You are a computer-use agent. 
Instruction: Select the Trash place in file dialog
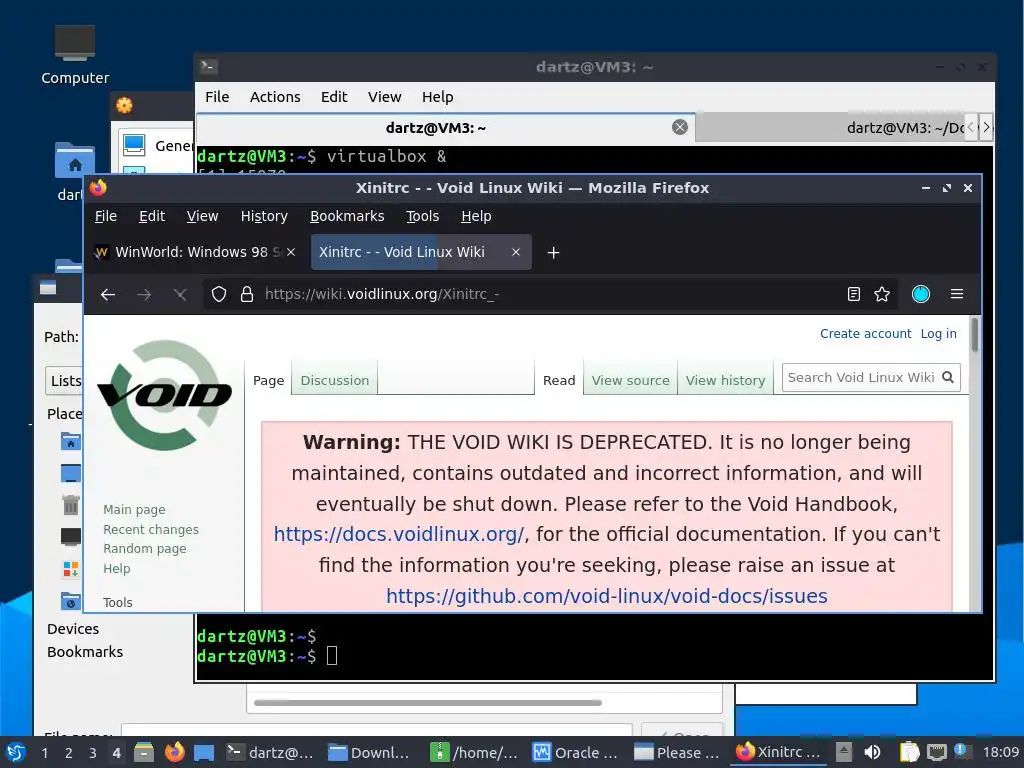(71, 504)
